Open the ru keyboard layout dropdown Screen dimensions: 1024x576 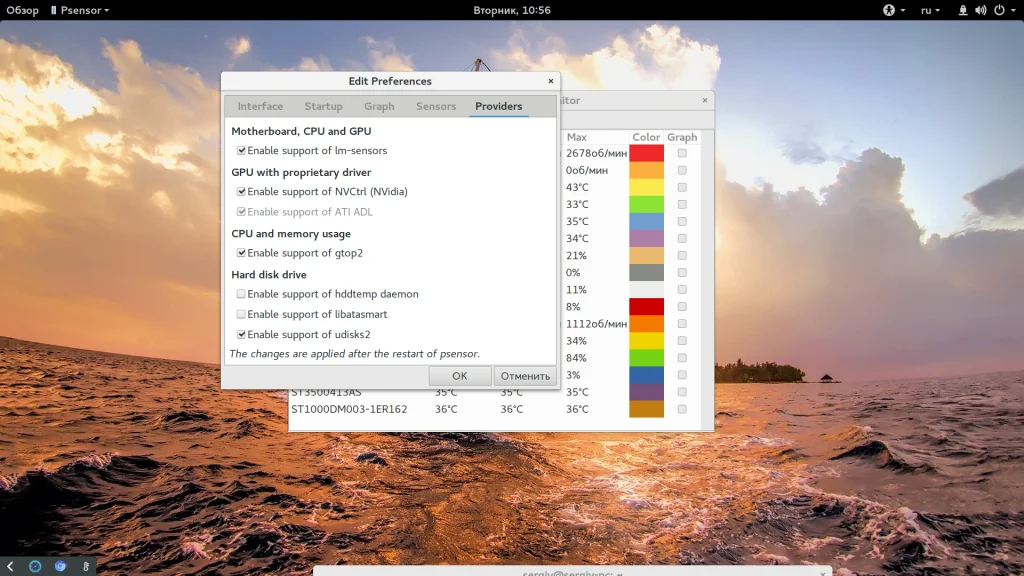[x=930, y=10]
